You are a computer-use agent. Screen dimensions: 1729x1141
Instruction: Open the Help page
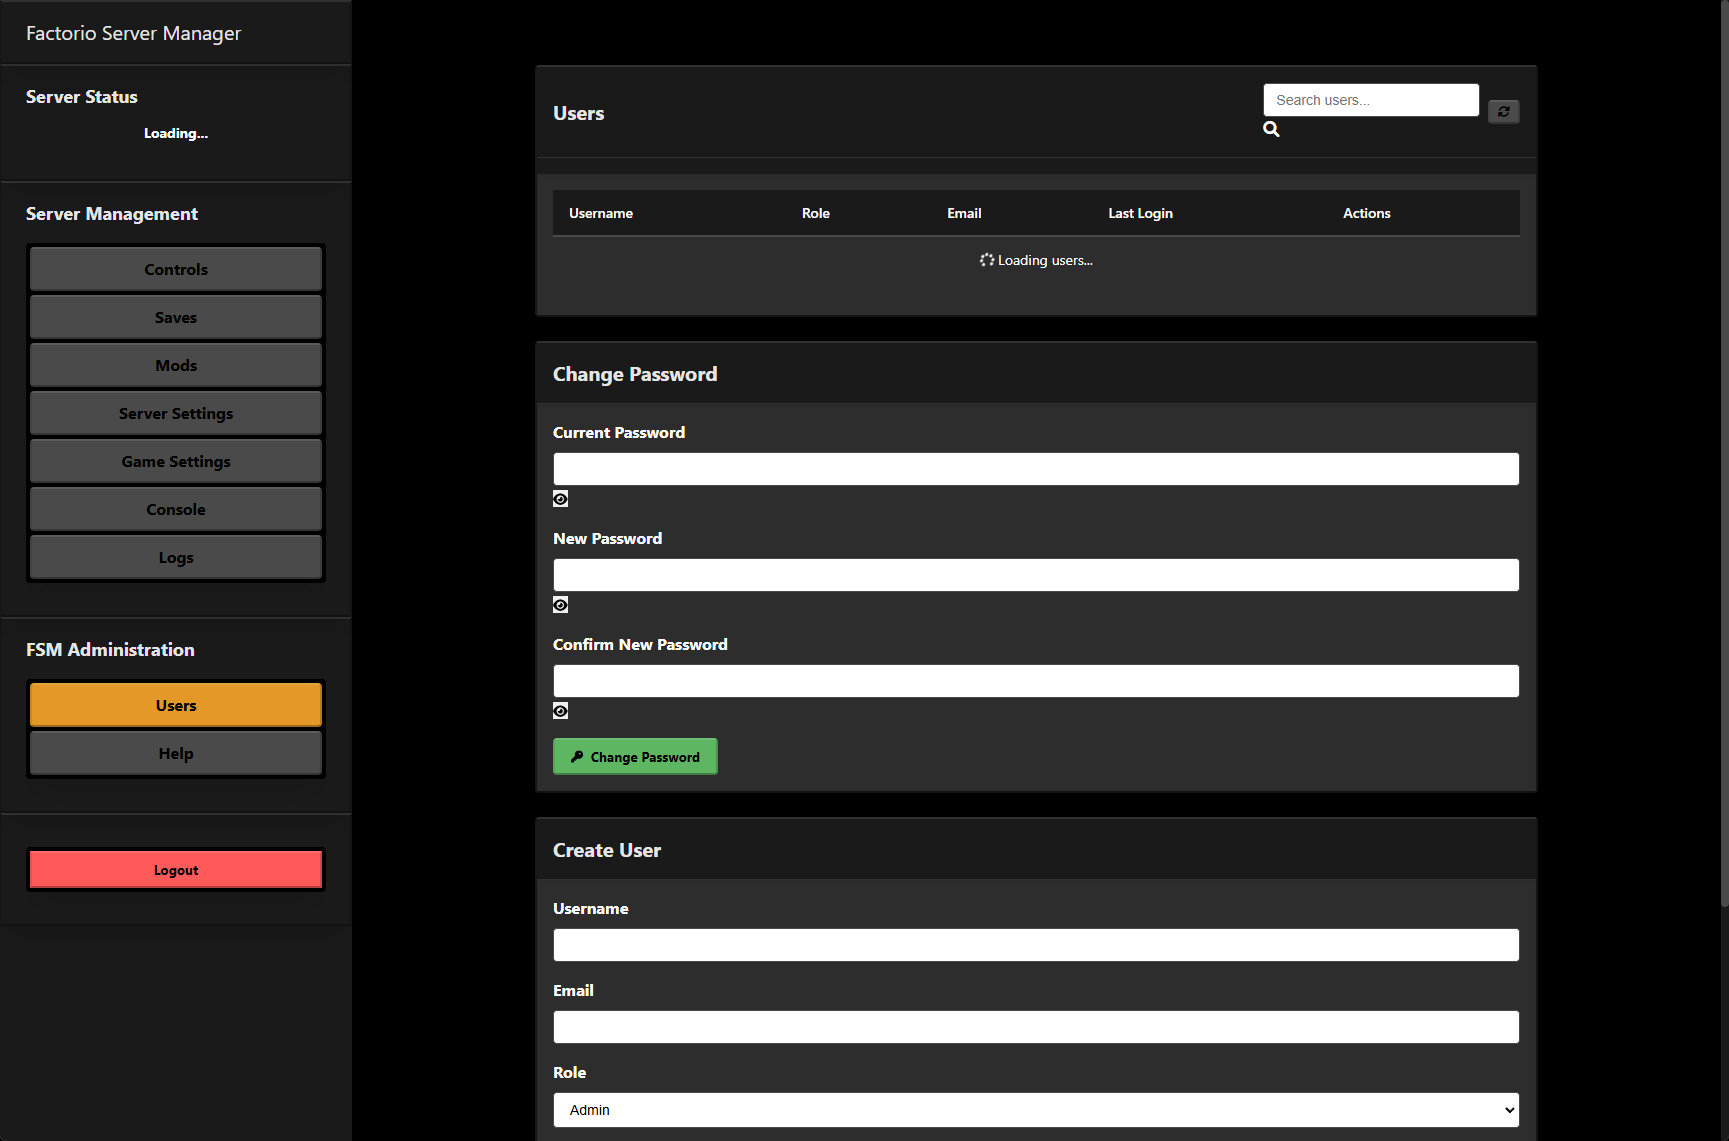tap(176, 753)
